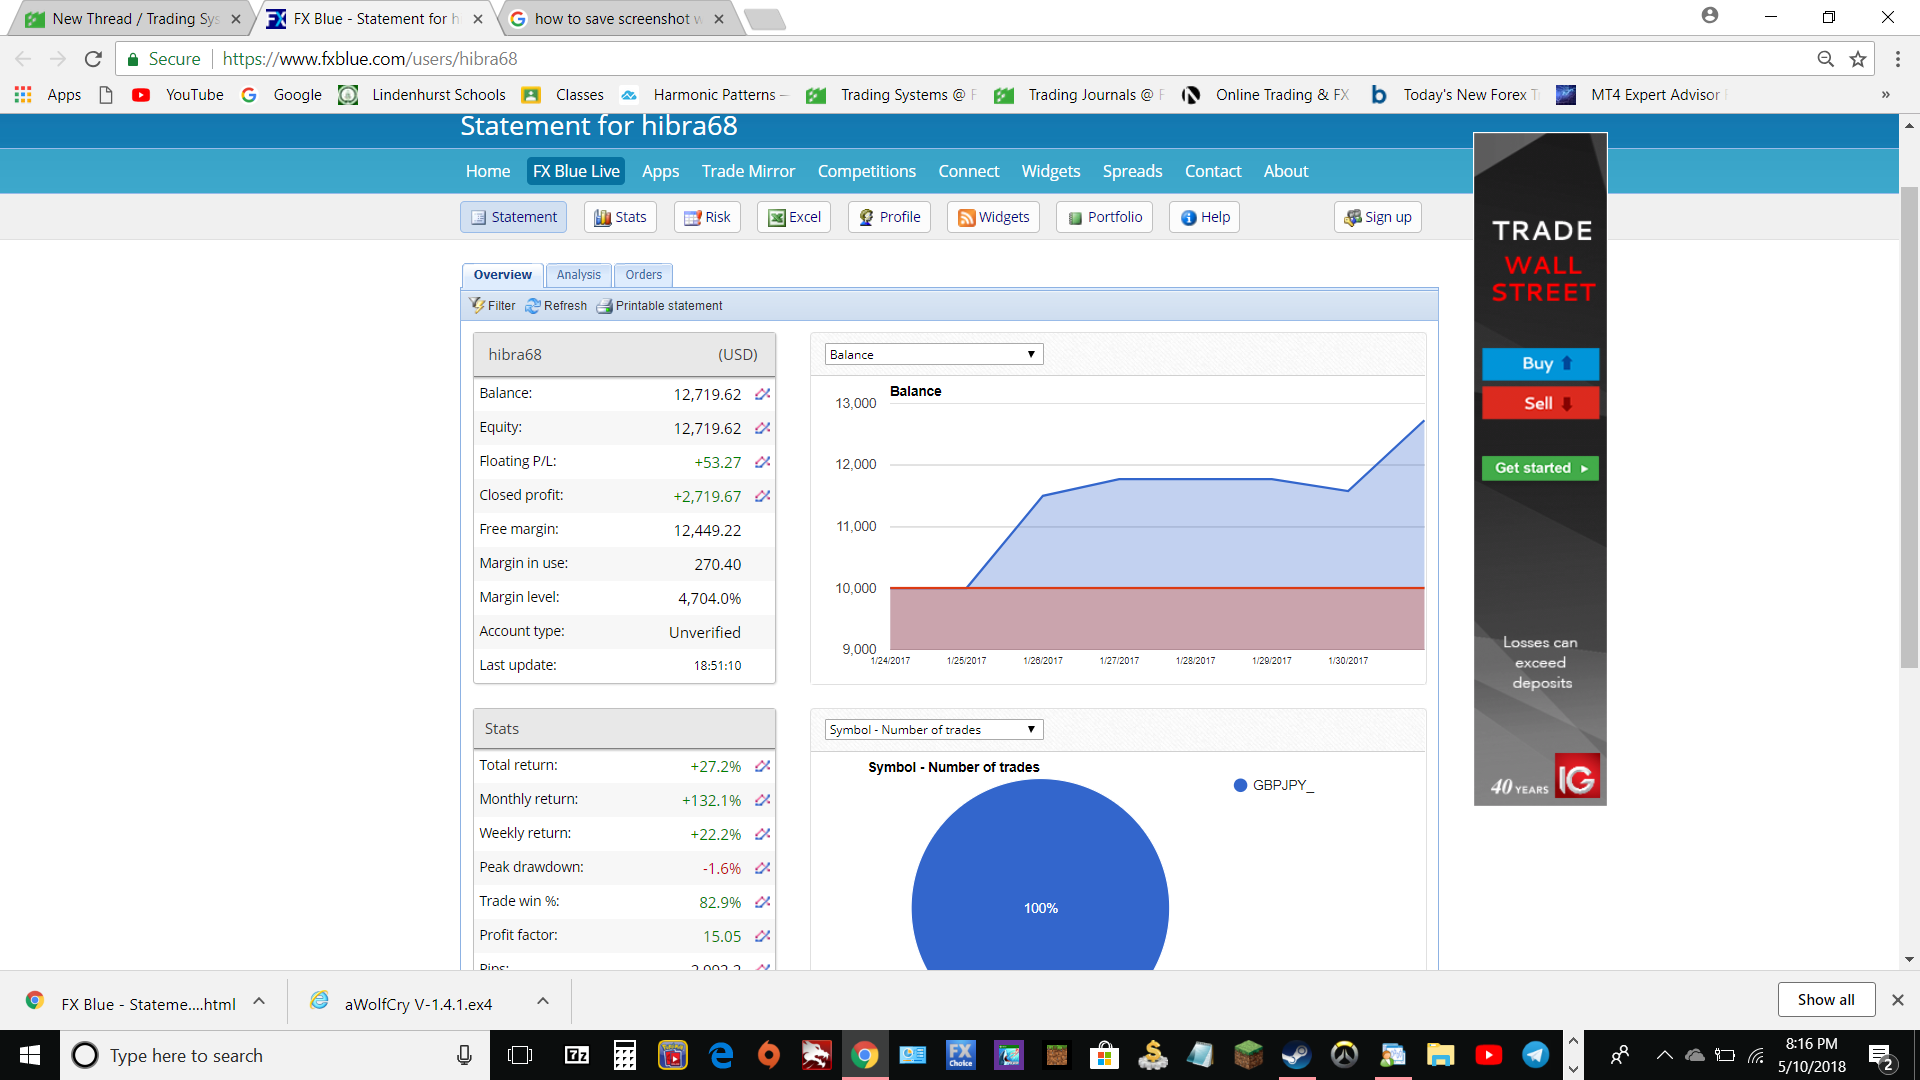Click chart icon beside Monthly return

pos(762,800)
